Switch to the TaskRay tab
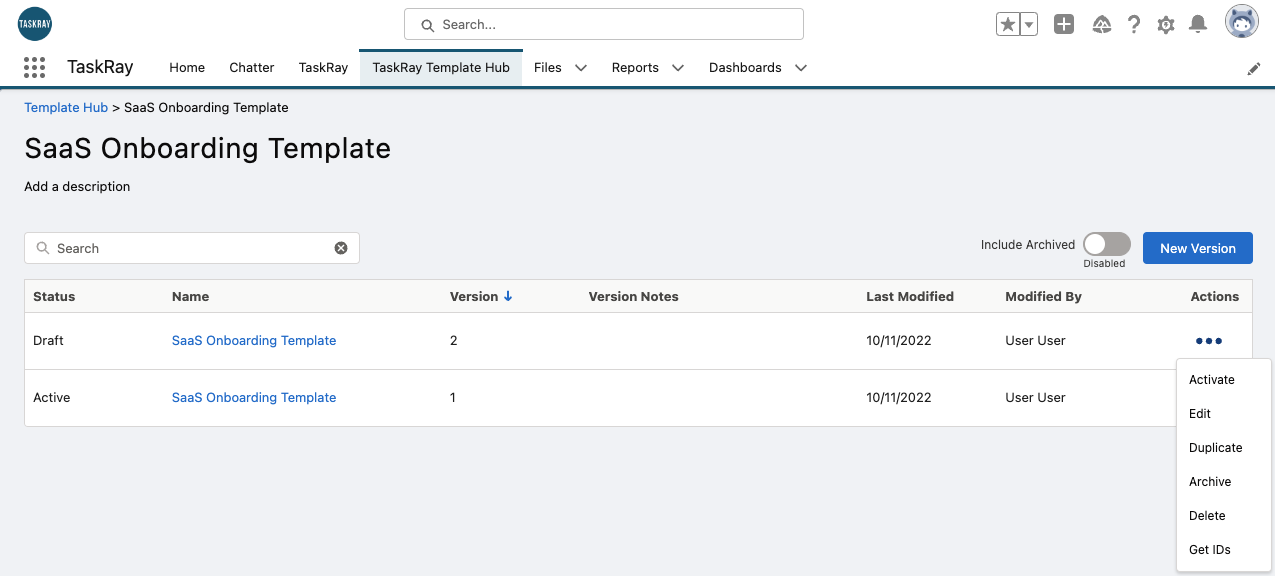Screen dimensions: 1275x576 tap(323, 68)
